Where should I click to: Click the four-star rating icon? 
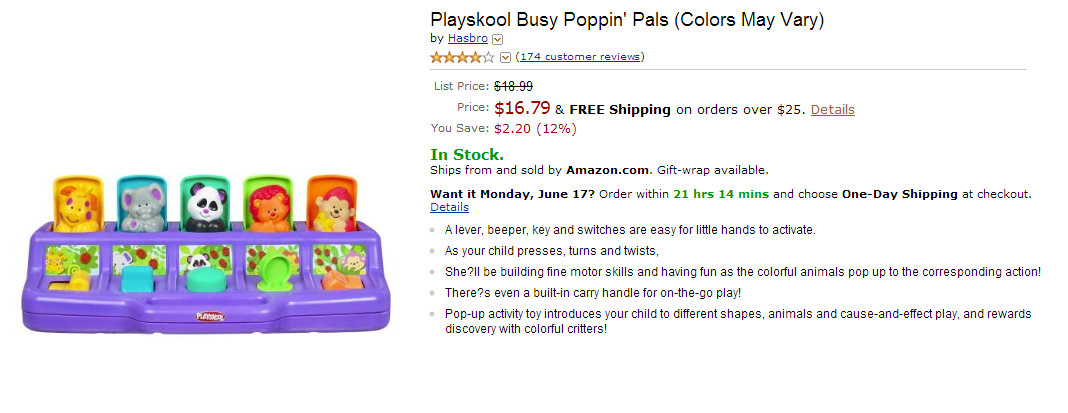point(462,57)
